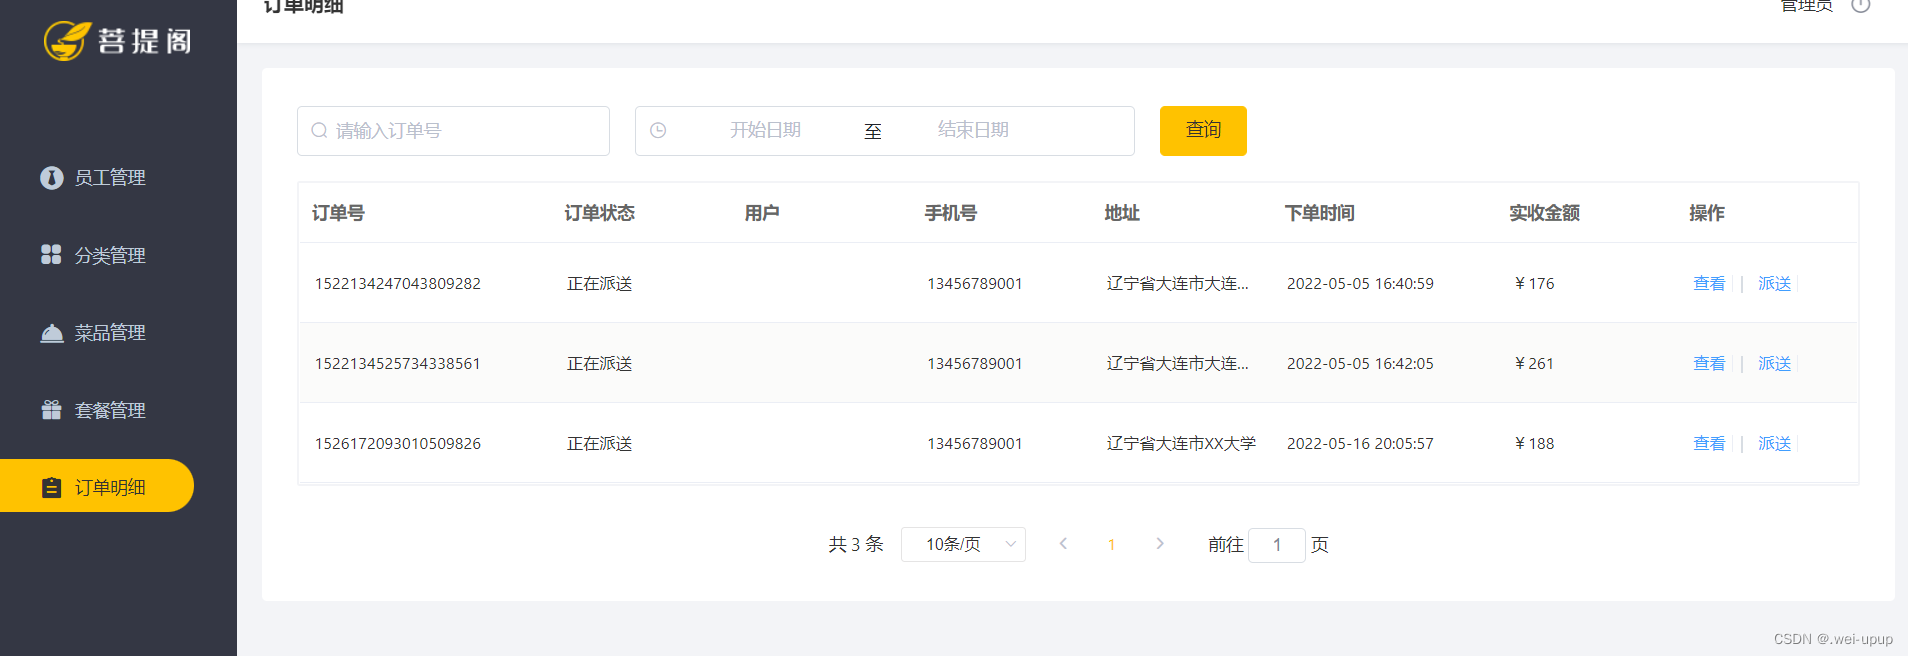Click the address 辽宁省大连市XX大学
This screenshot has height=656, width=1908.
[x=1181, y=444]
